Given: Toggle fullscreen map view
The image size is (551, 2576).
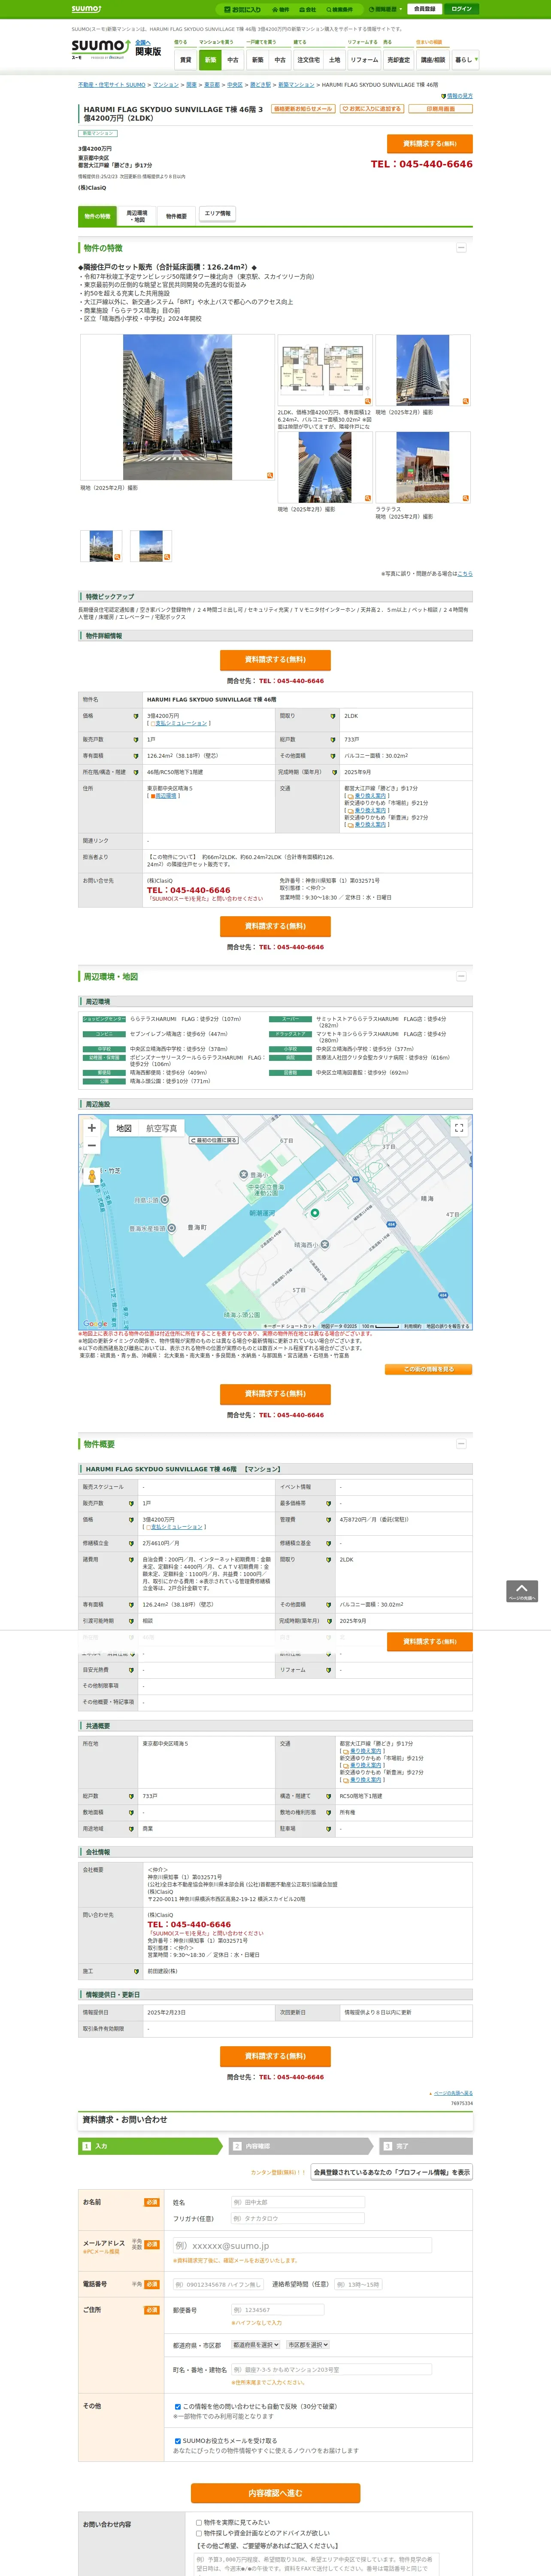Looking at the screenshot, I should coord(459,1128).
